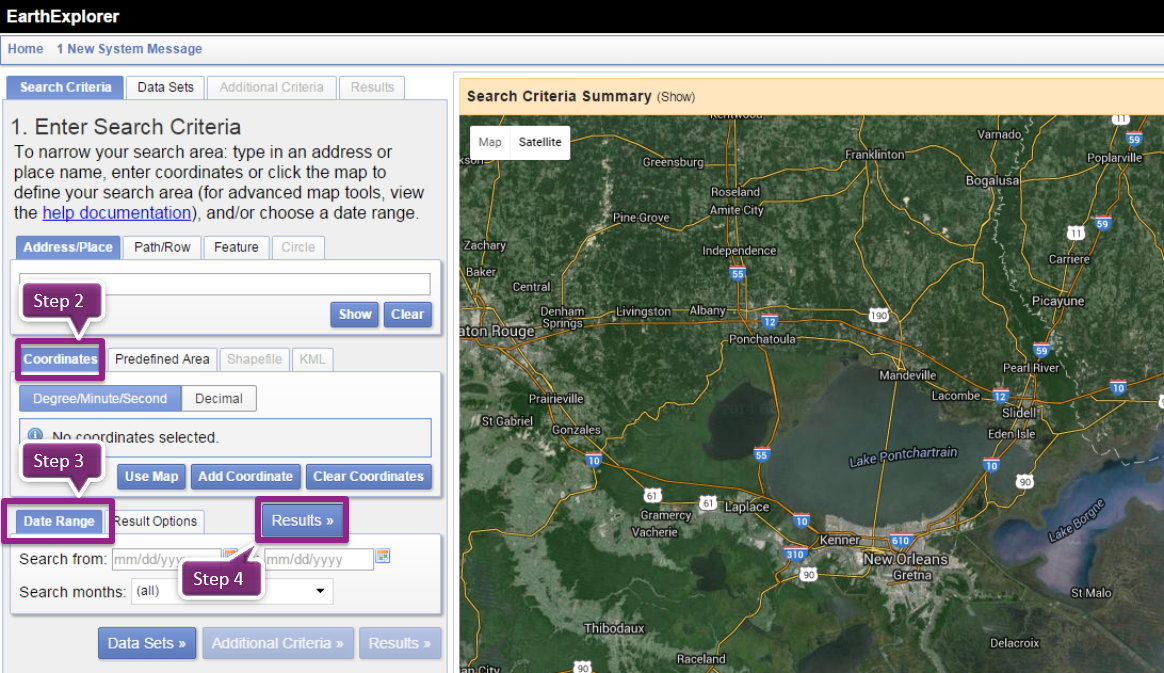Viewport: 1164px width, 673px height.
Task: Click New Orleans label on the map
Action: (x=906, y=559)
